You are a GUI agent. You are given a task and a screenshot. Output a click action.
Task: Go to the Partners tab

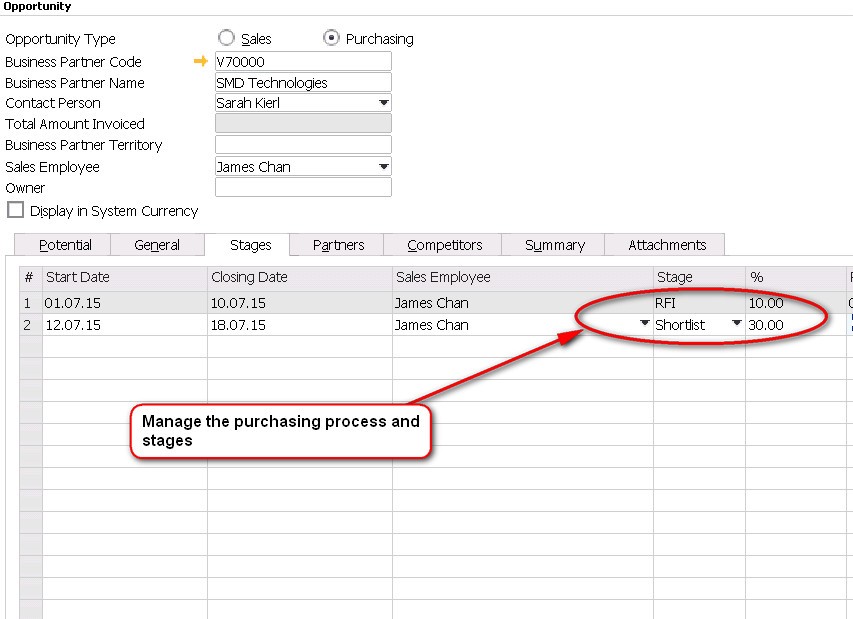pos(338,245)
